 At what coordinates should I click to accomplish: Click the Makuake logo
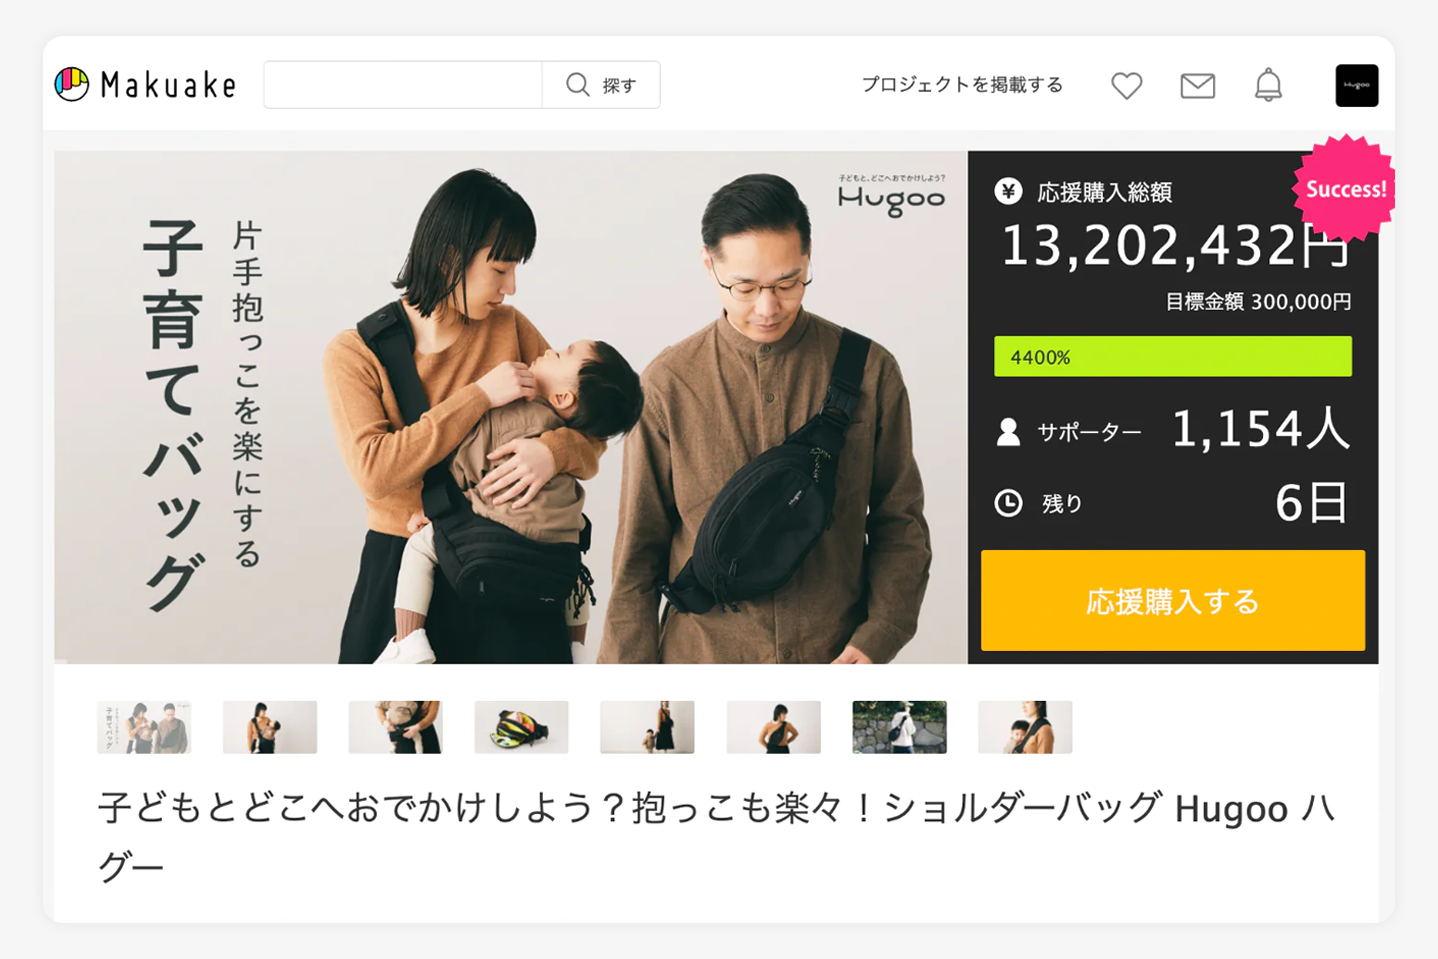coord(146,85)
